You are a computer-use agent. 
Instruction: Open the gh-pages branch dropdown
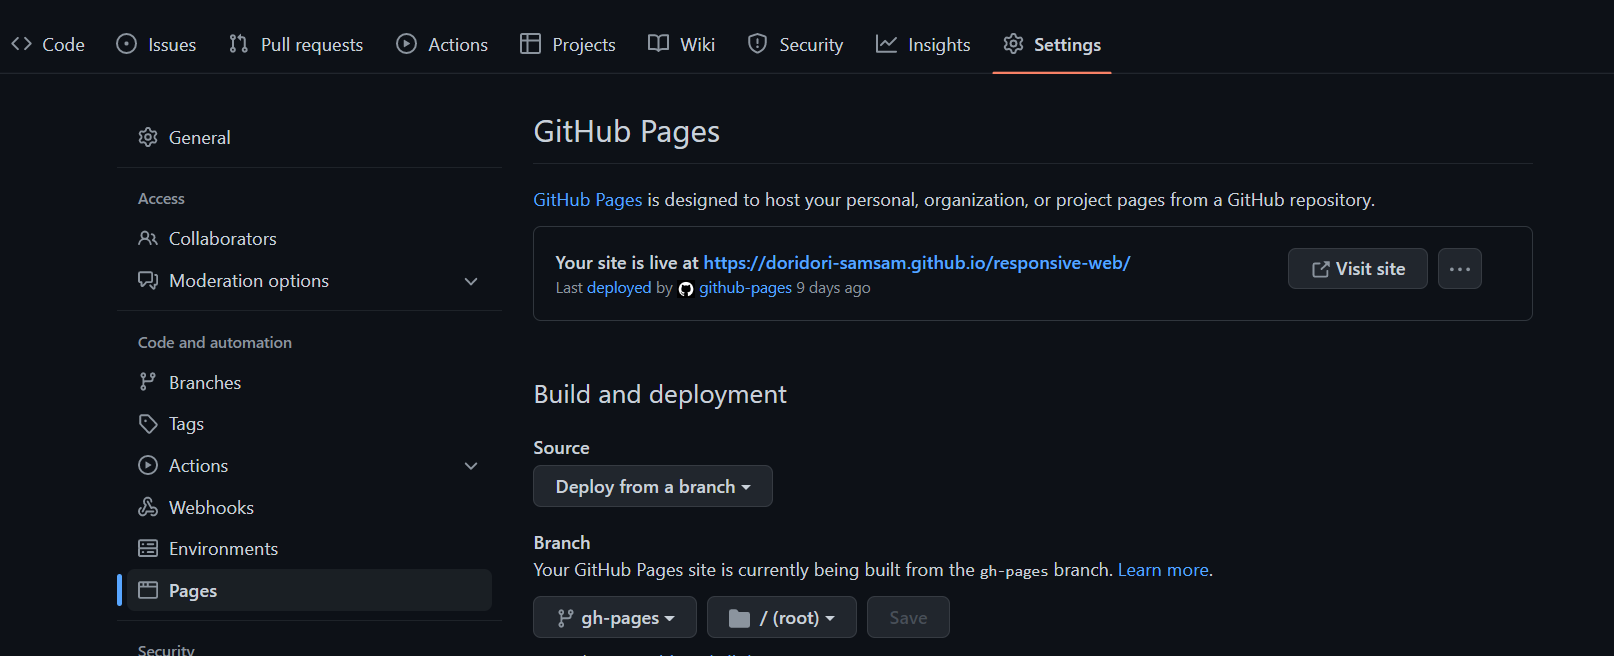point(615,617)
